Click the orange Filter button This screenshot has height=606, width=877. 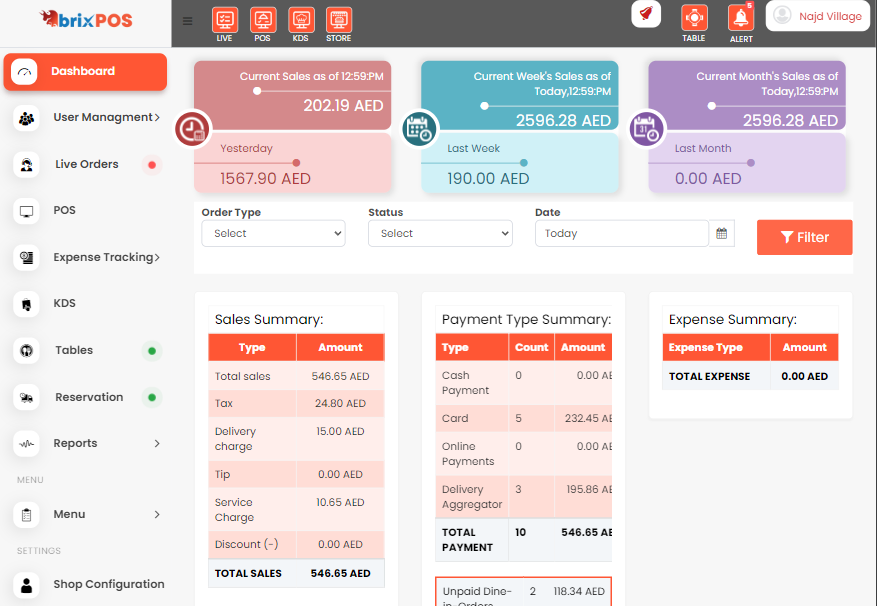pyautogui.click(x=804, y=237)
